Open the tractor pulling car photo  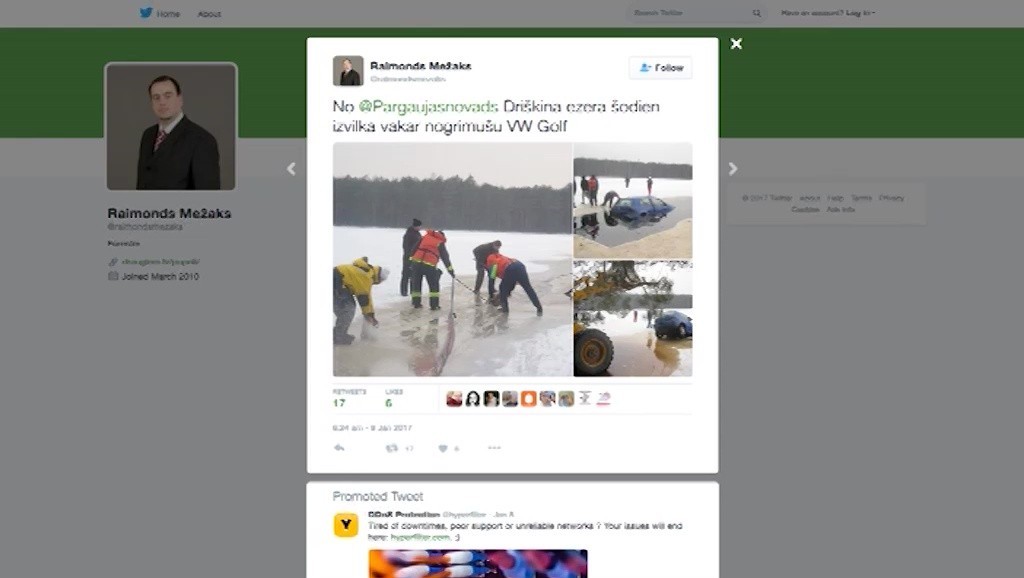633,318
